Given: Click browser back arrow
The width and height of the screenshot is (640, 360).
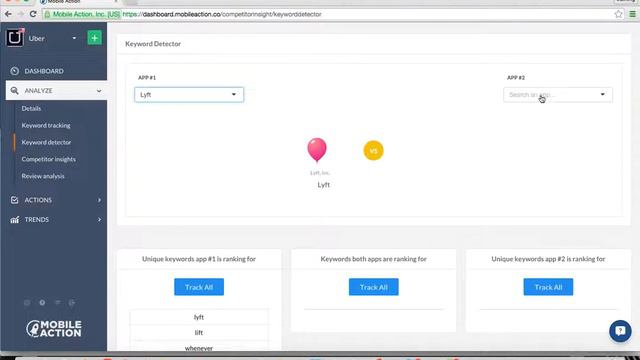Looking at the screenshot, I should click(x=8, y=14).
